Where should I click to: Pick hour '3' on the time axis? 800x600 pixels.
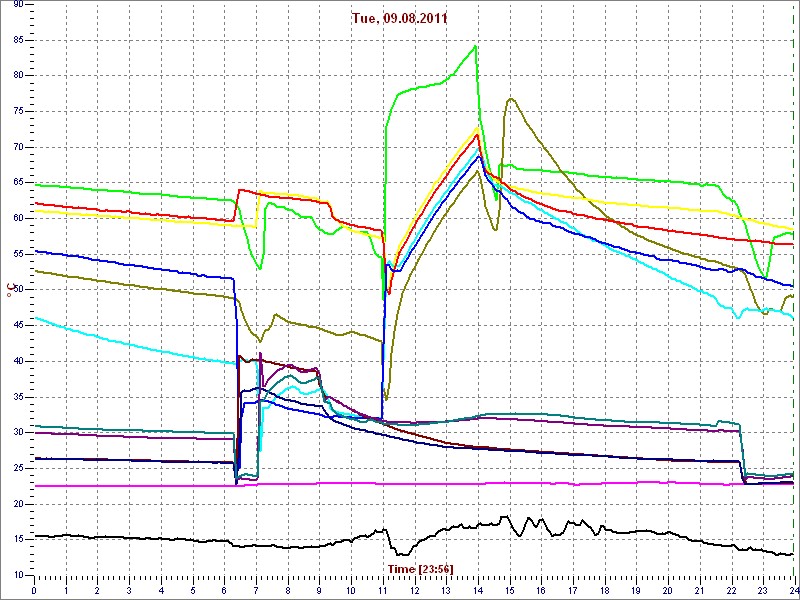pyautogui.click(x=129, y=590)
